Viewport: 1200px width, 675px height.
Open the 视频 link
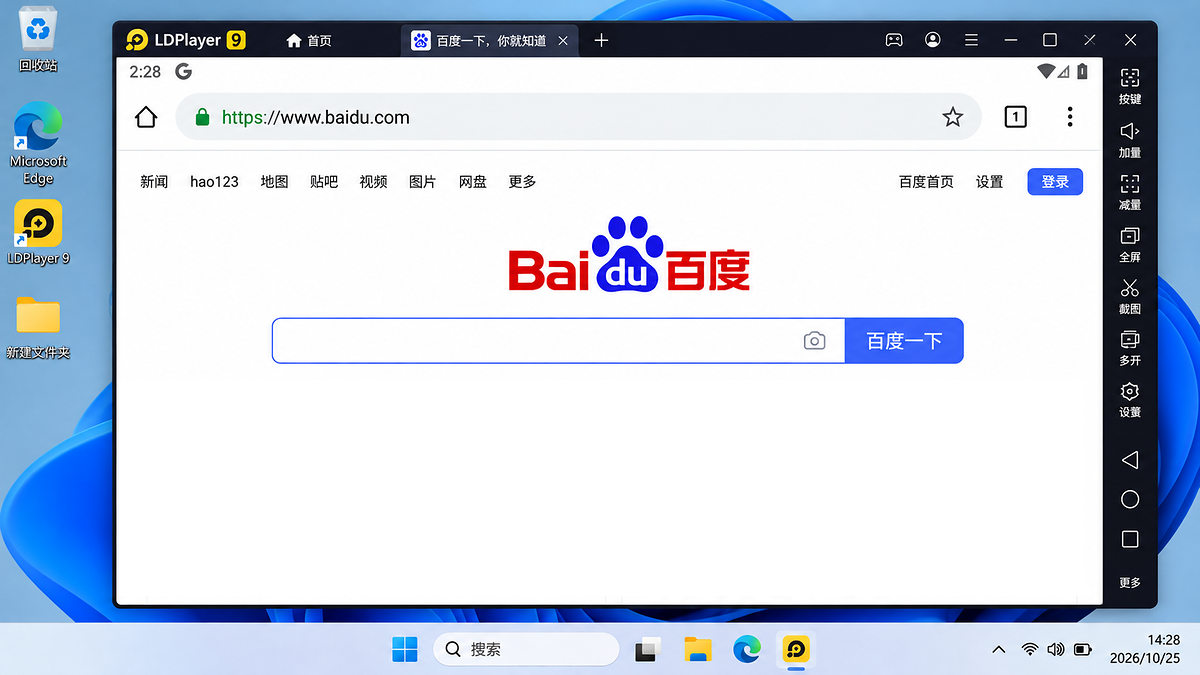(x=373, y=182)
